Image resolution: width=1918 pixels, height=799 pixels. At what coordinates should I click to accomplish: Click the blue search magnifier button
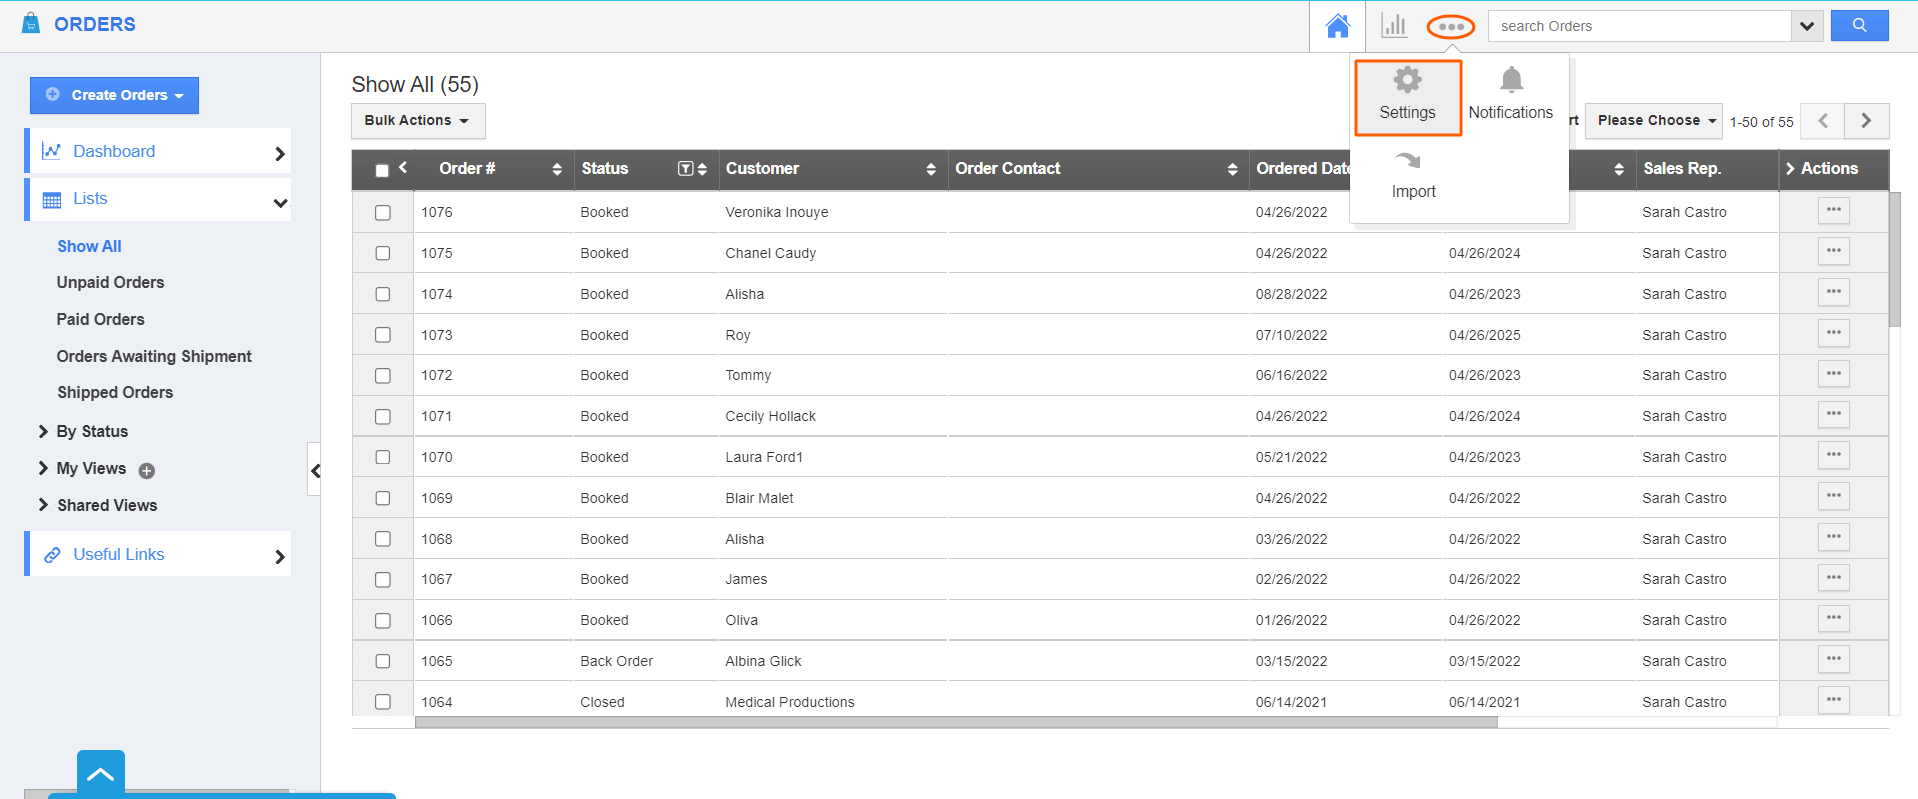1858,26
